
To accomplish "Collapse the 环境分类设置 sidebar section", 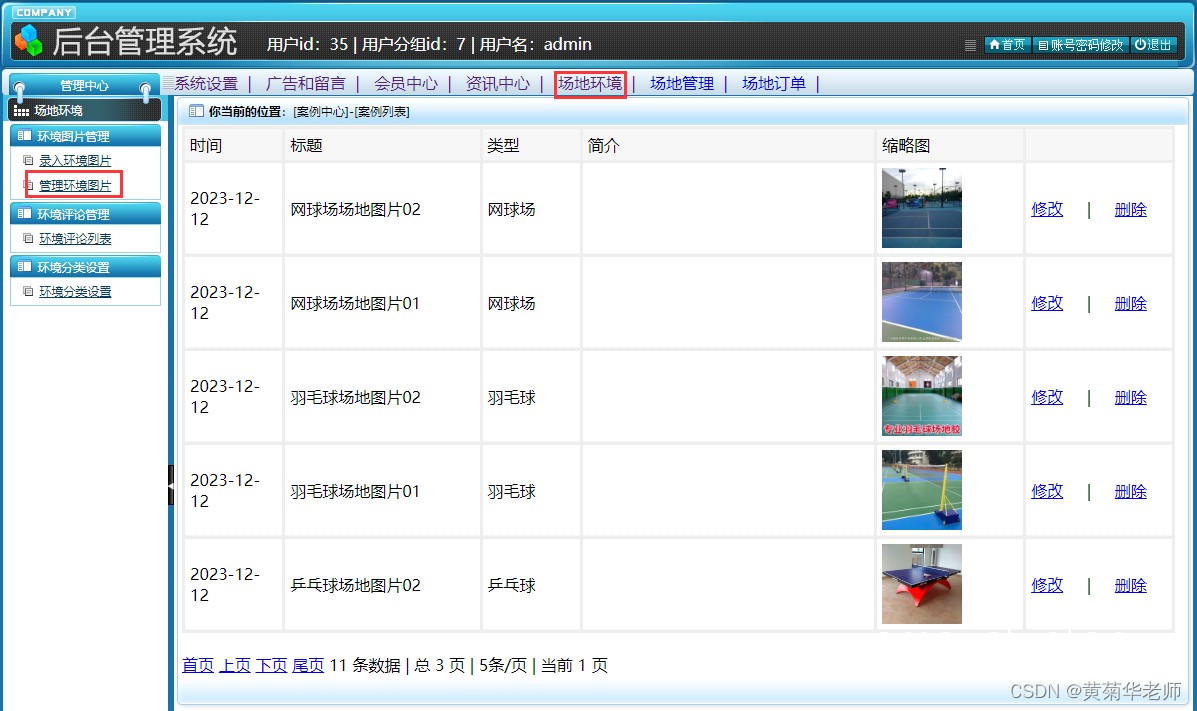I will click(86, 267).
